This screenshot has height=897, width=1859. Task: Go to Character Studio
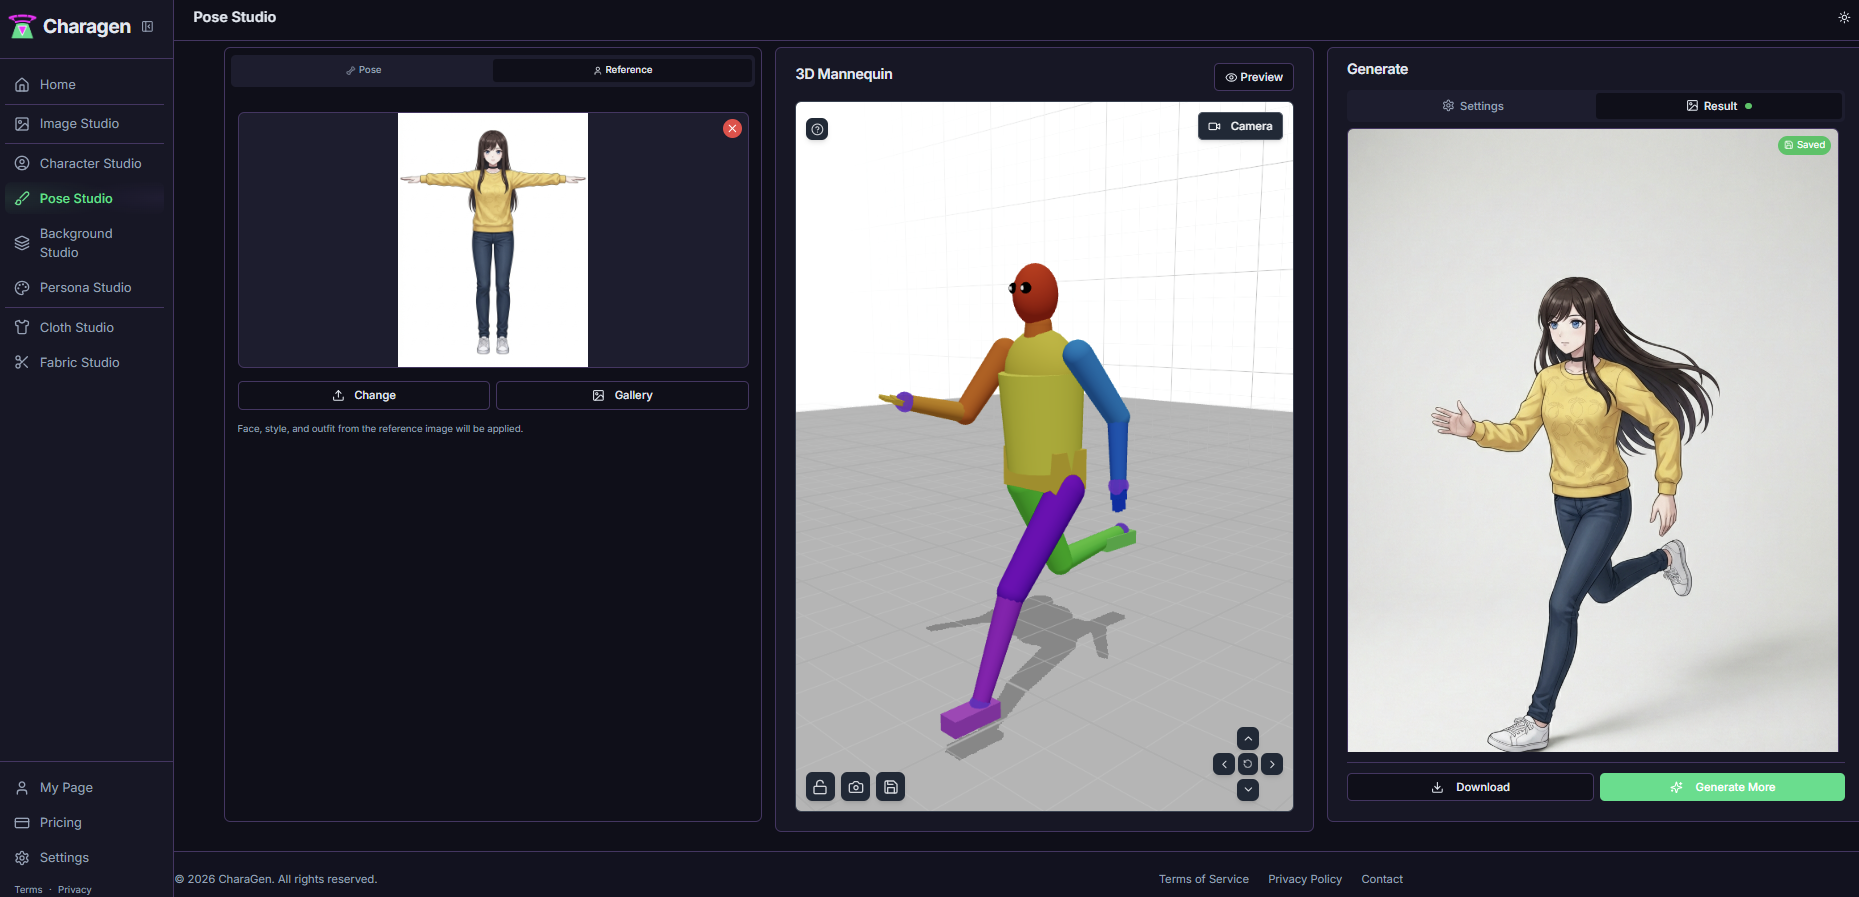tap(84, 163)
